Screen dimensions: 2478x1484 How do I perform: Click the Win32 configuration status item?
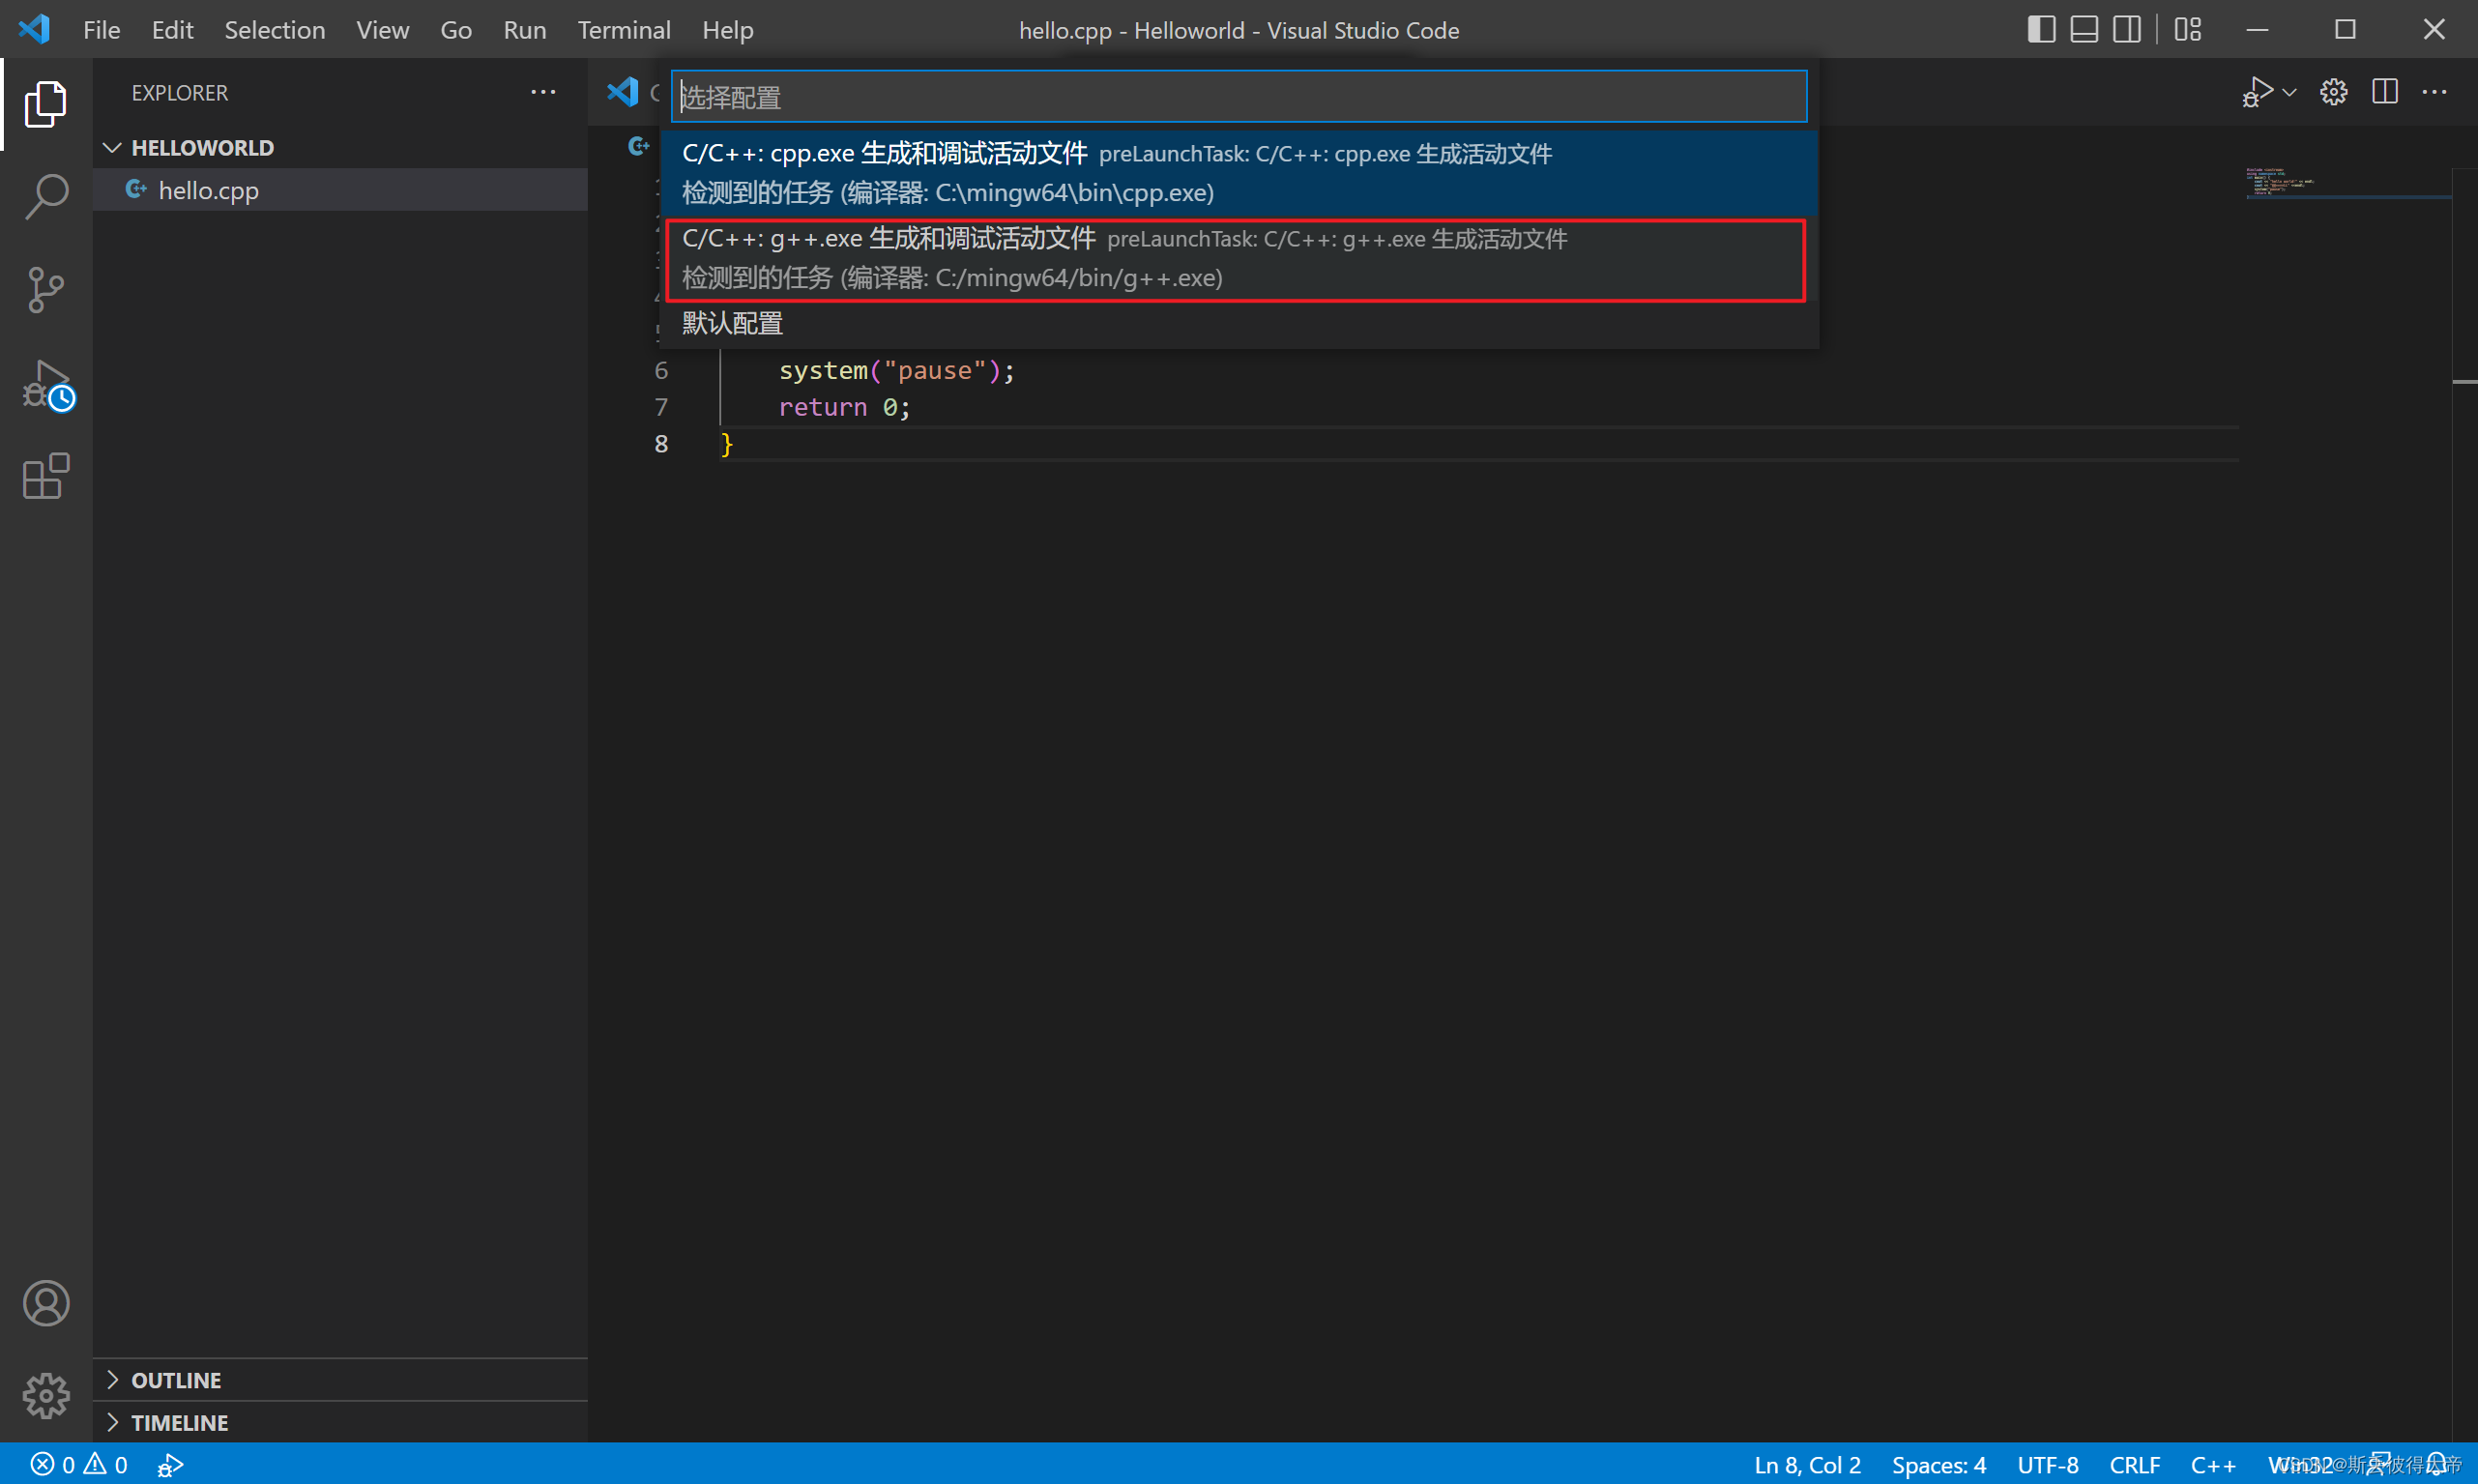pyautogui.click(x=2299, y=1464)
